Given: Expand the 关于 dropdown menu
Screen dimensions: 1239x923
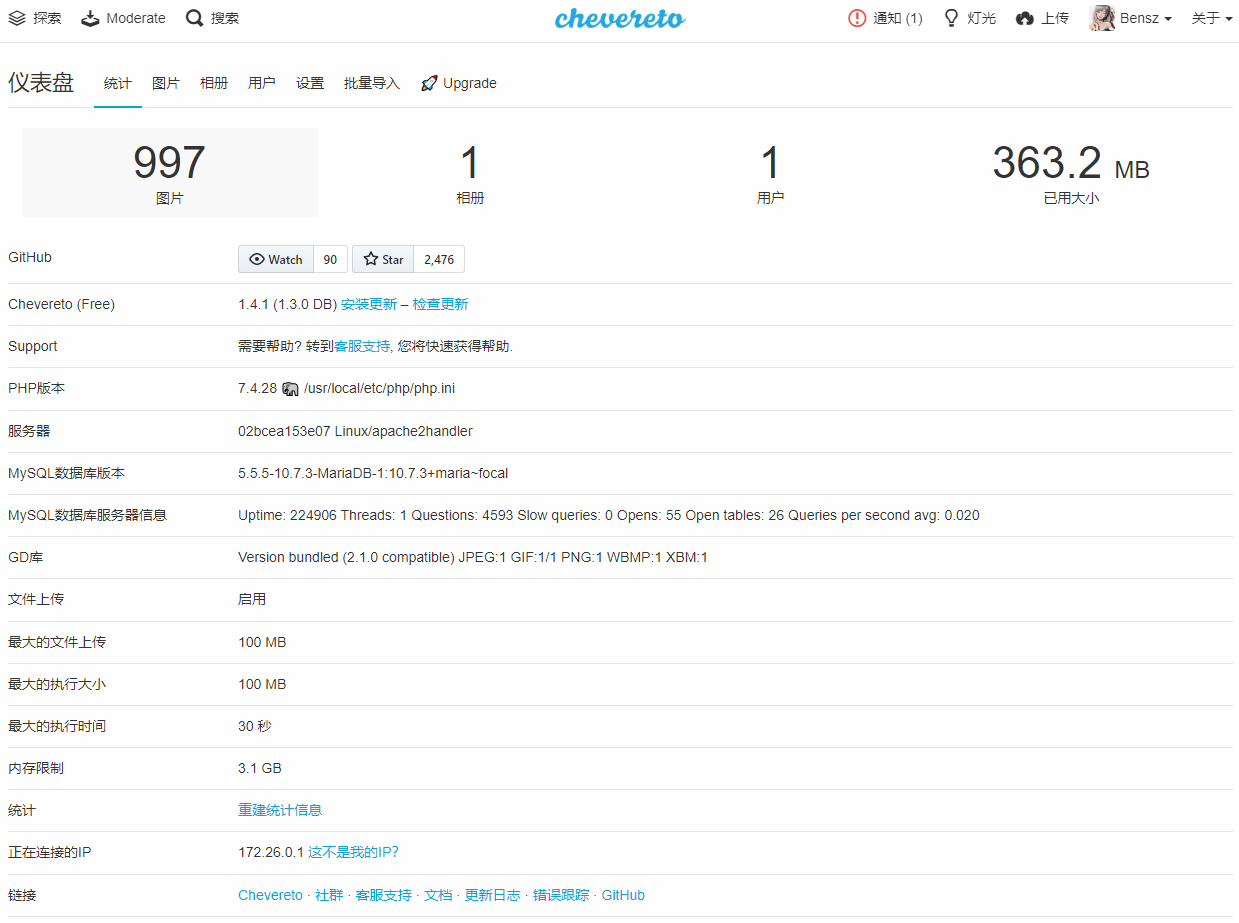Looking at the screenshot, I should click(1211, 18).
